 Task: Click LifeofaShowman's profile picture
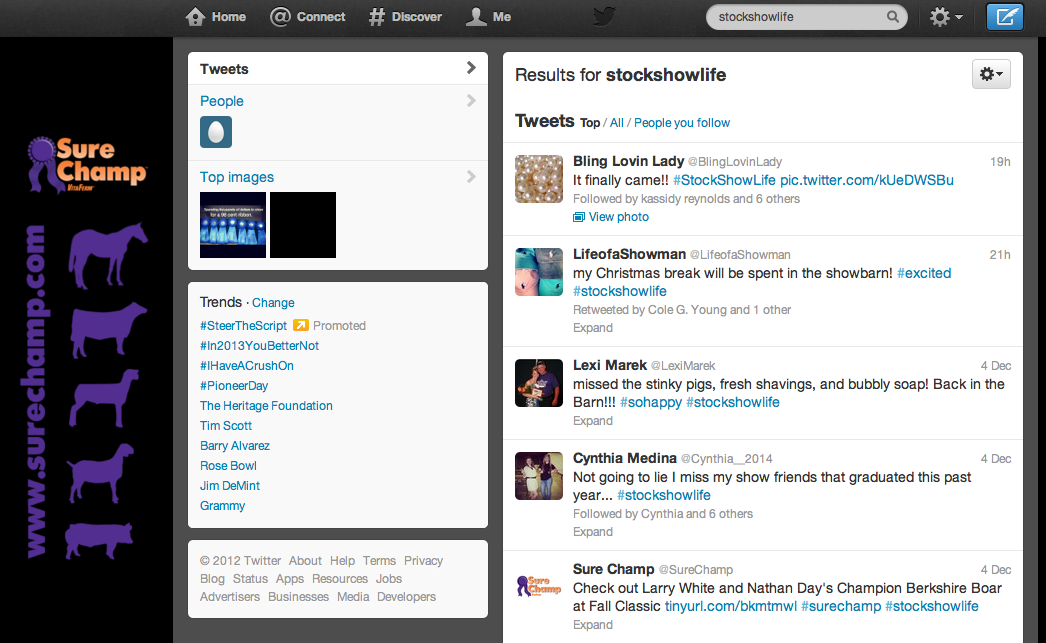(x=539, y=271)
